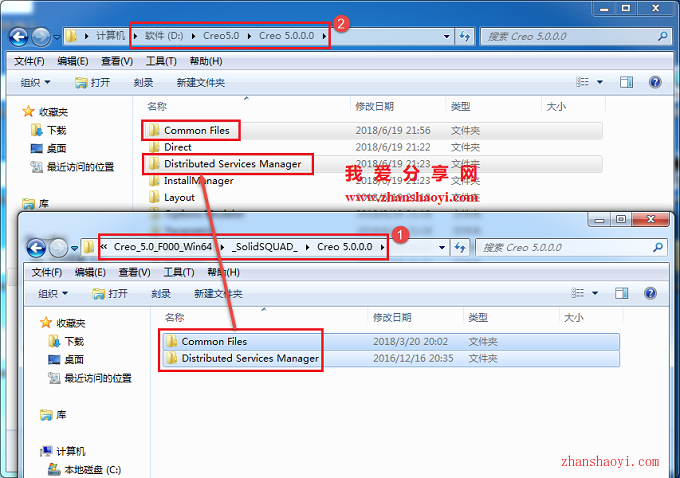The height and width of the screenshot is (478, 680).
Task: Click 刻录 in front window toolbar
Action: pyautogui.click(x=161, y=294)
